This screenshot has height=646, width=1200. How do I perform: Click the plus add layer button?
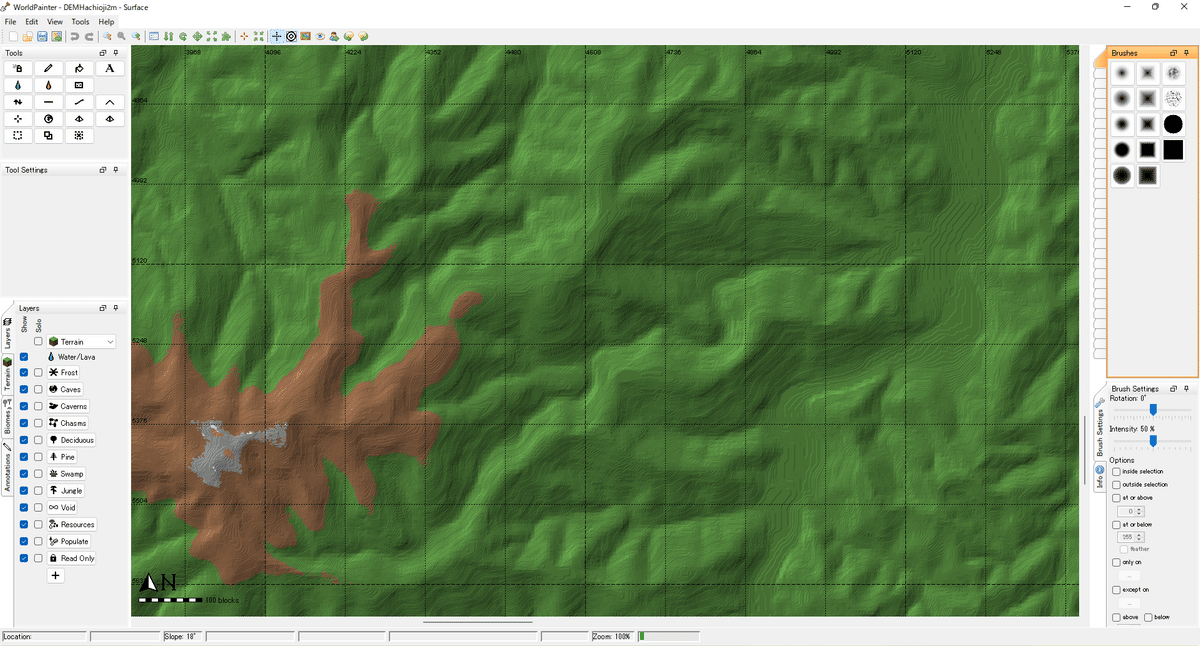56,575
